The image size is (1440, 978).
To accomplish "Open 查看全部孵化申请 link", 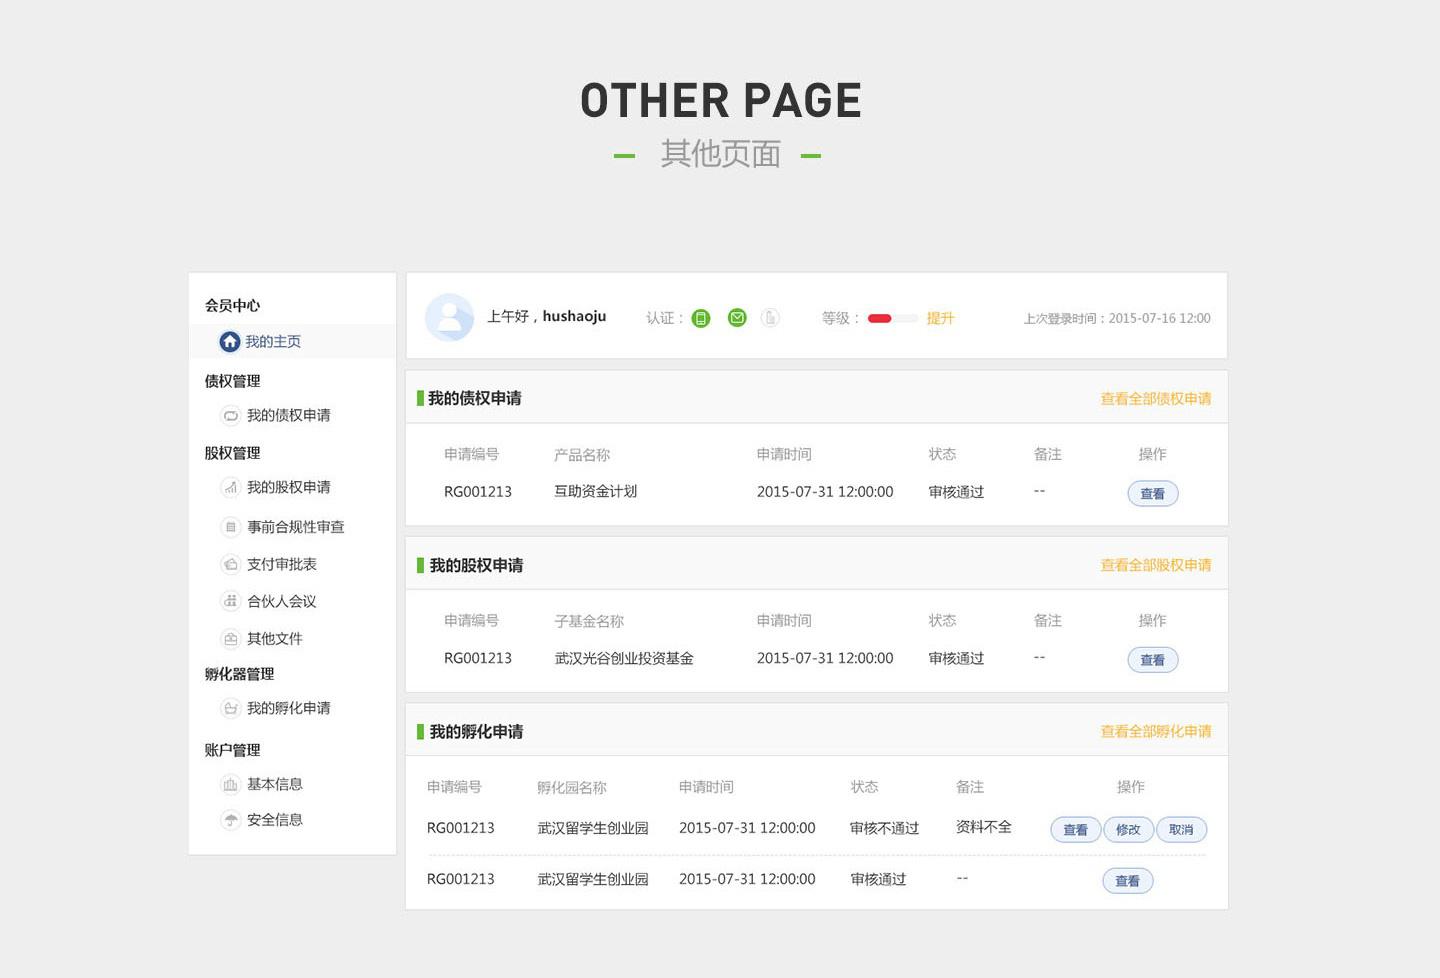I will click(1155, 732).
